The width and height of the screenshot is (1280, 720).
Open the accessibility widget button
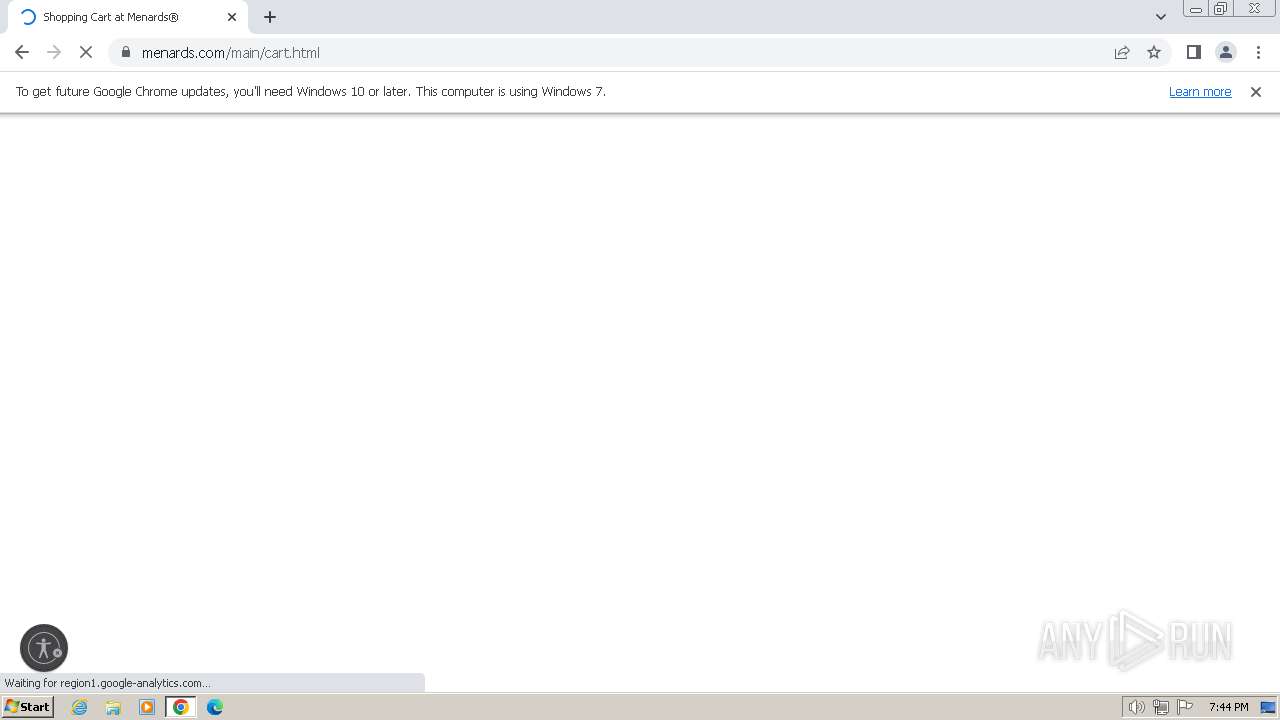click(44, 648)
